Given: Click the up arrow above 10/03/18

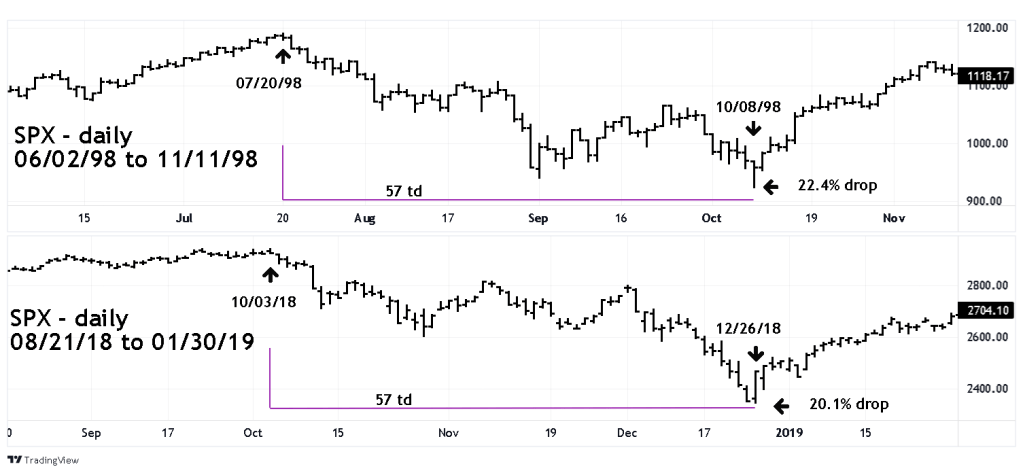Looking at the screenshot, I should (x=269, y=273).
